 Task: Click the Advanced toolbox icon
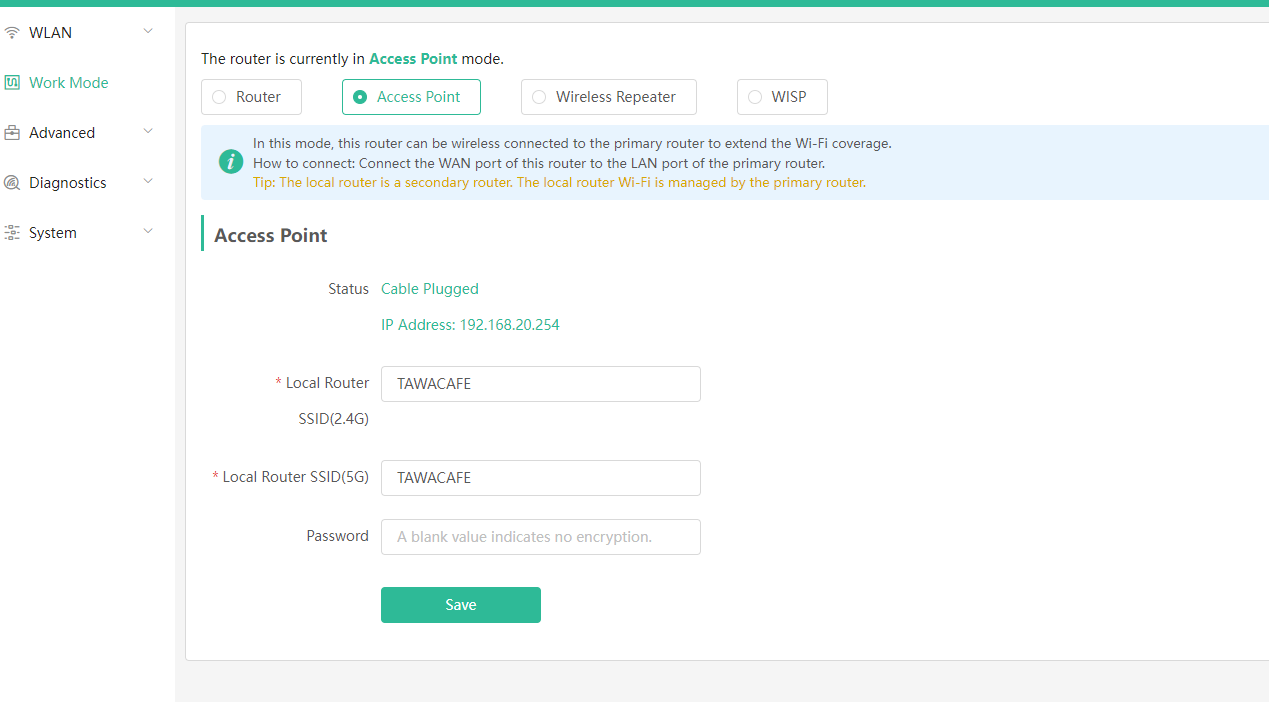(x=12, y=133)
